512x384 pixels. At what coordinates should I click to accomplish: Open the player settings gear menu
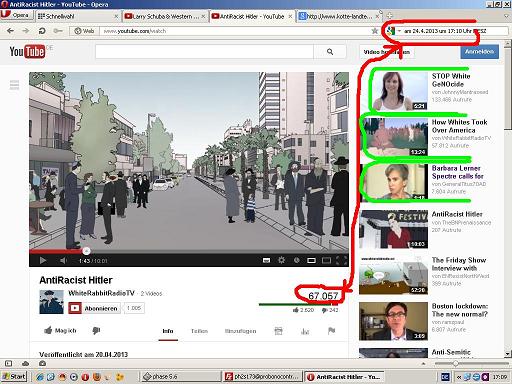pos(281,260)
